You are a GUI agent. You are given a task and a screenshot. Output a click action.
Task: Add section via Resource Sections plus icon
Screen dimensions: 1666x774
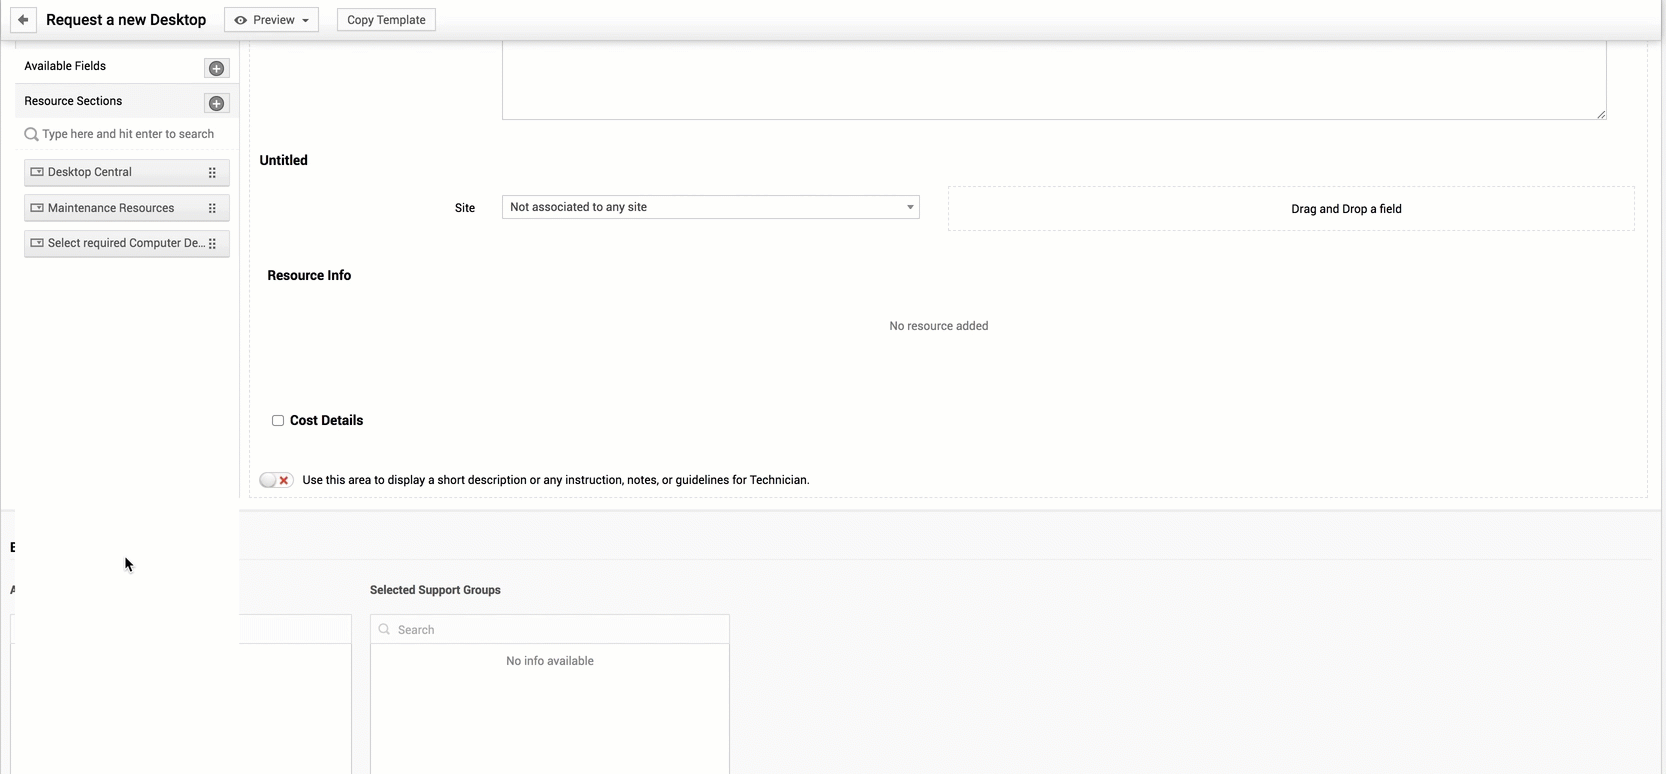pyautogui.click(x=216, y=103)
